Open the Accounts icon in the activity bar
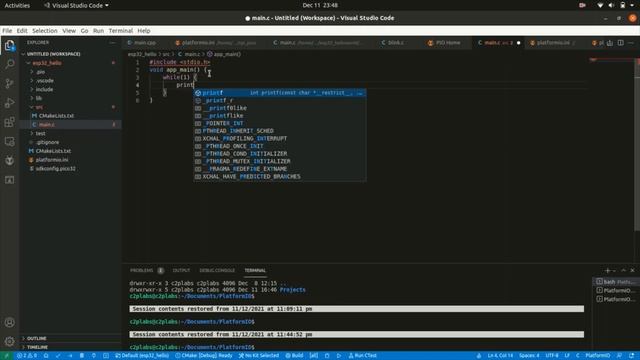640x360 pixels. pos(9,322)
